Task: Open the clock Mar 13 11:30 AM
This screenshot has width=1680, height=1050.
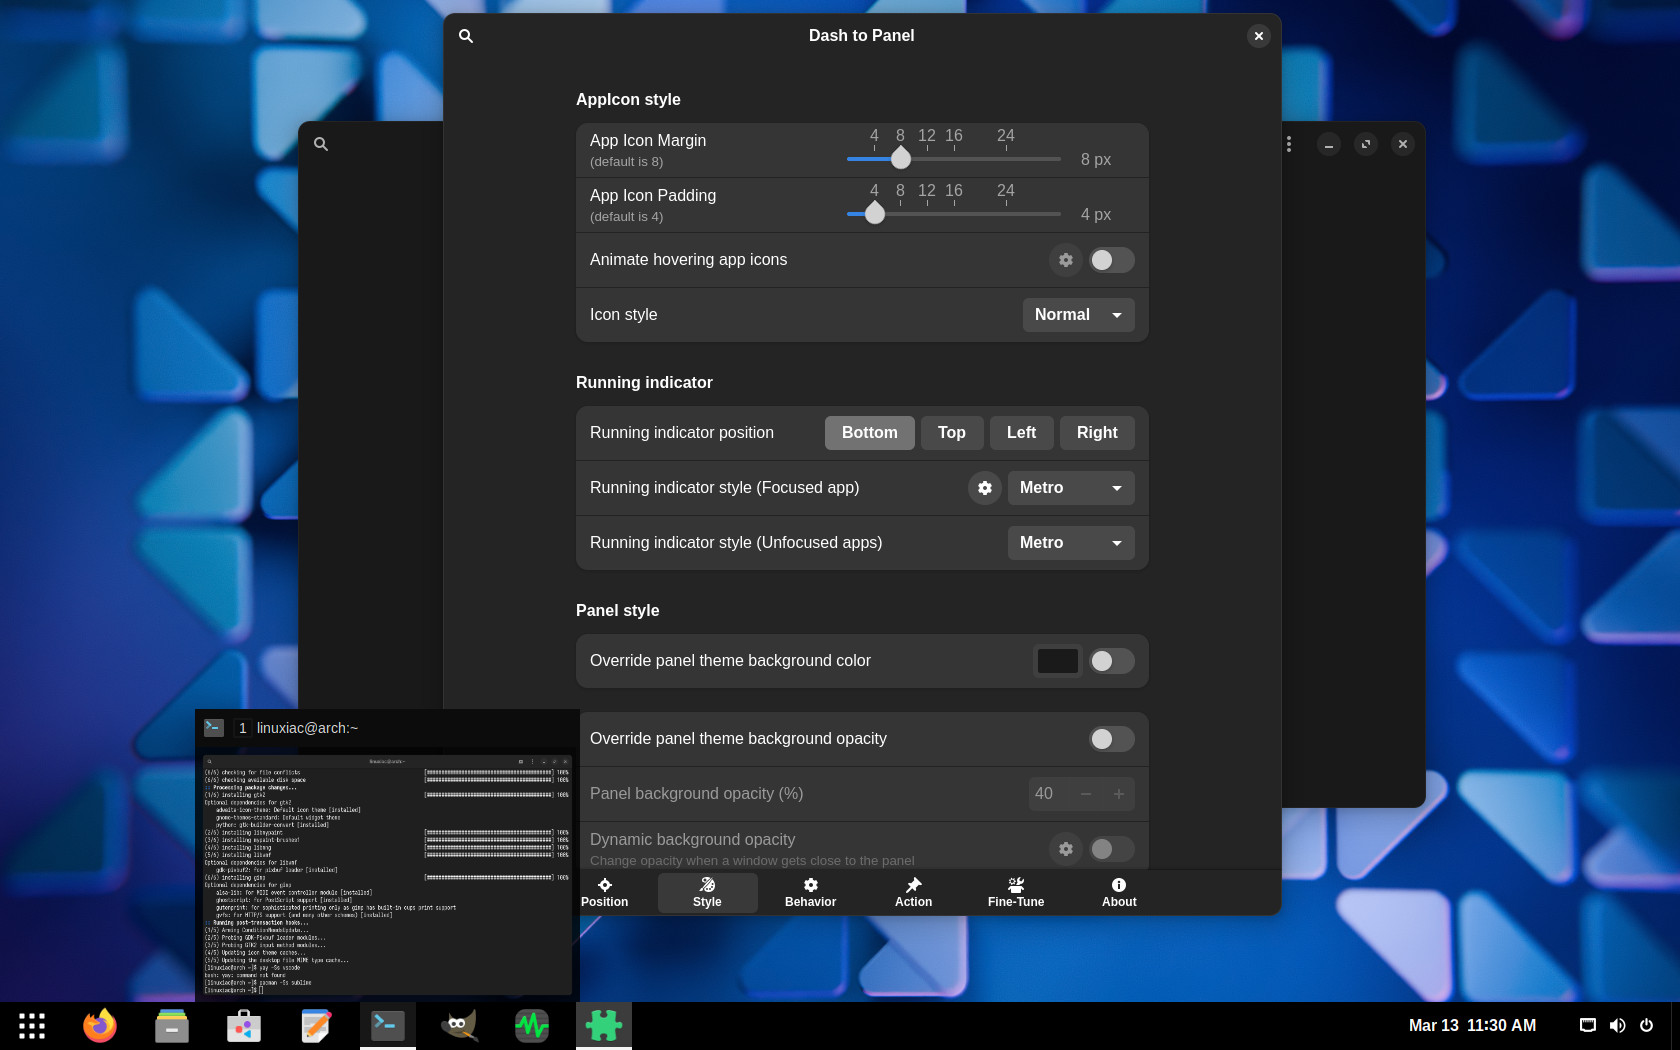Action: tap(1472, 1026)
